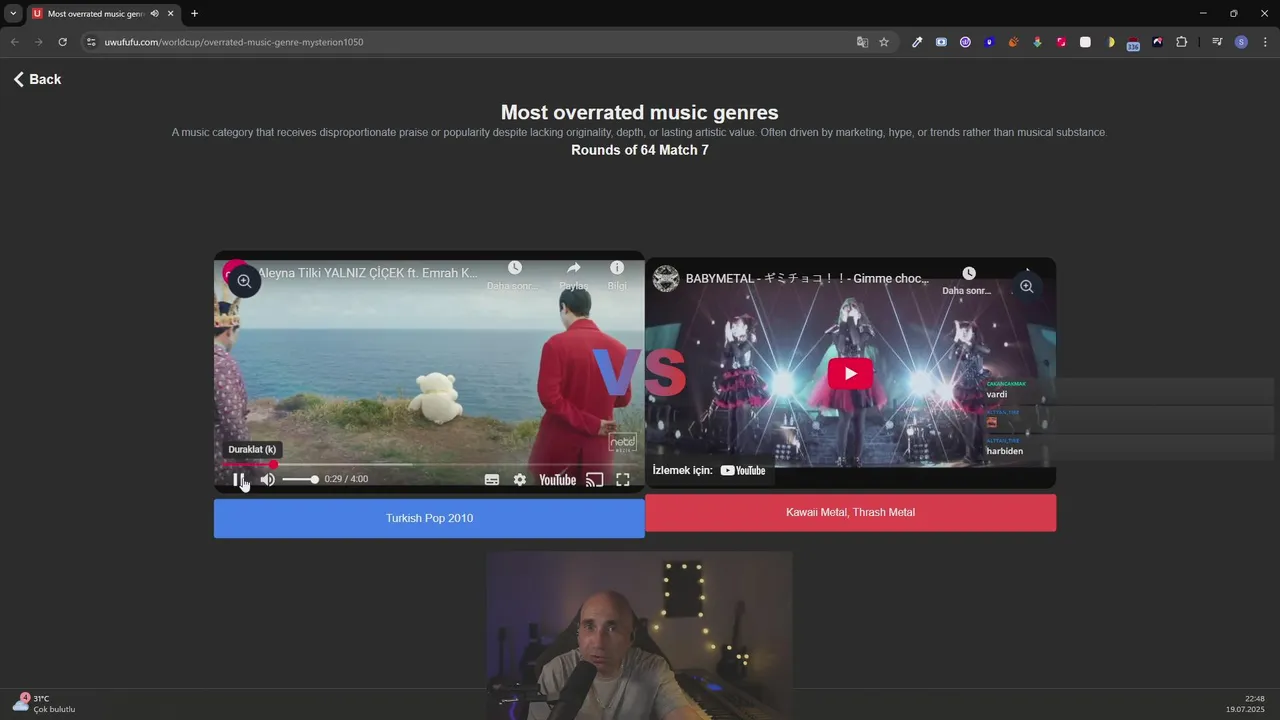Viewport: 1280px width, 720px height.
Task: Enter fullscreen on left video
Action: 623,480
